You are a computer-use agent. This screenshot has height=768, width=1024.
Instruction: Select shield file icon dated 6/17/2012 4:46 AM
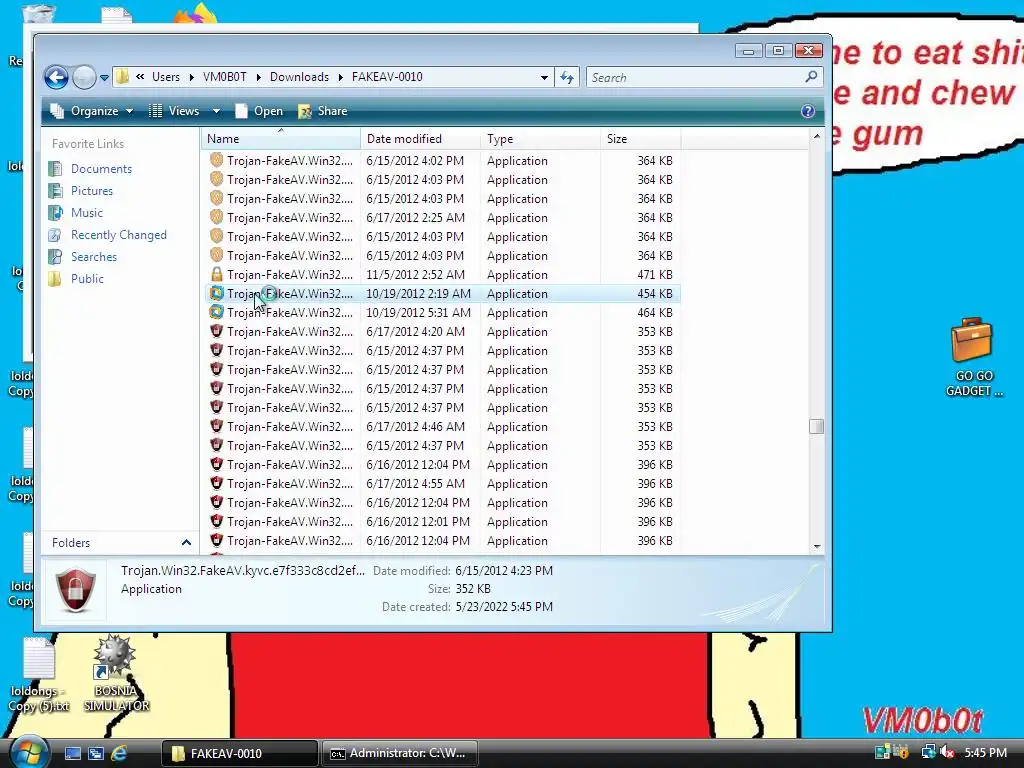tap(216, 426)
